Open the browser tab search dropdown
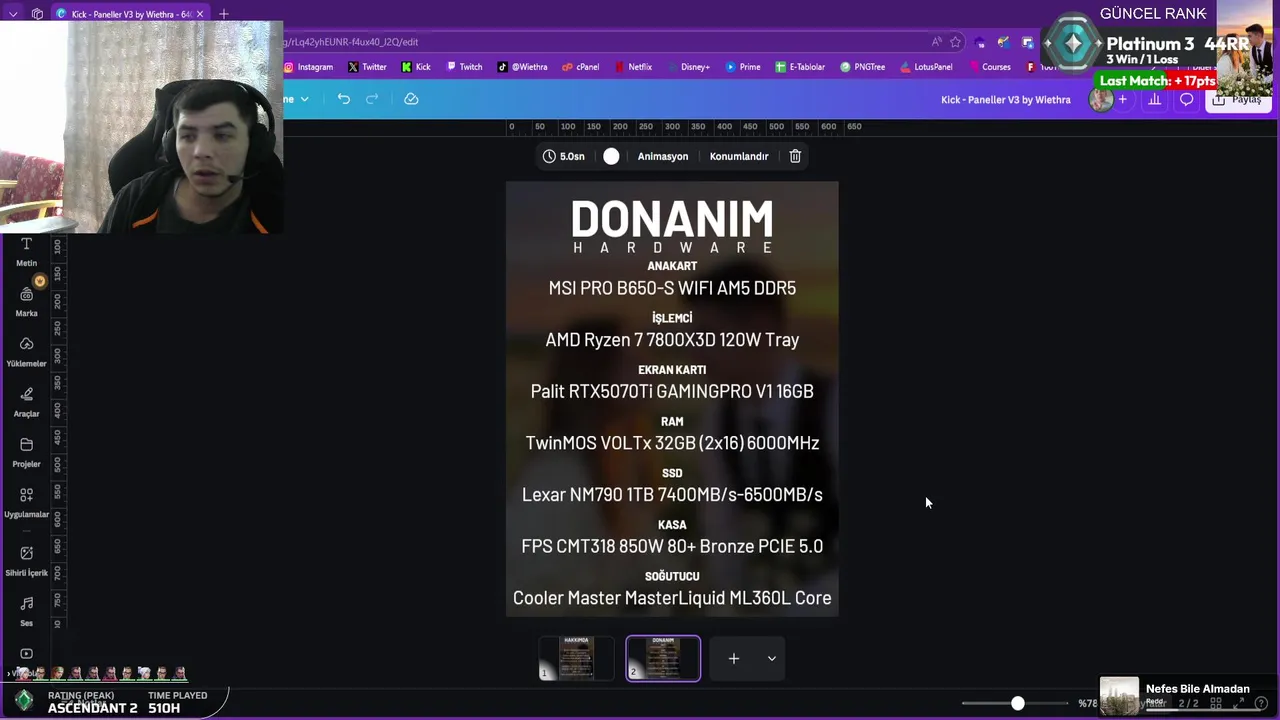1280x720 pixels. click(13, 14)
